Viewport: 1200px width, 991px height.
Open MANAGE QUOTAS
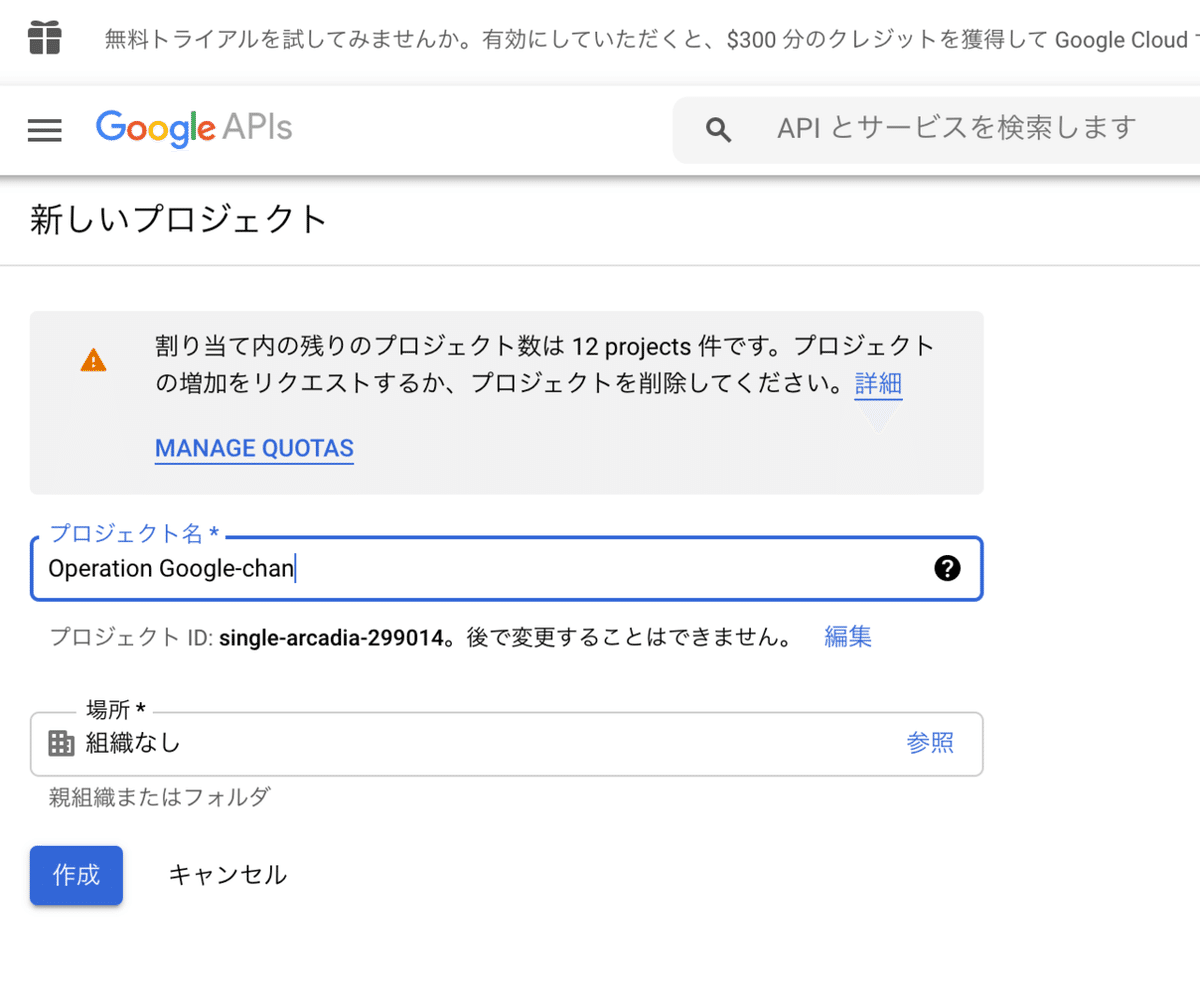coord(254,448)
